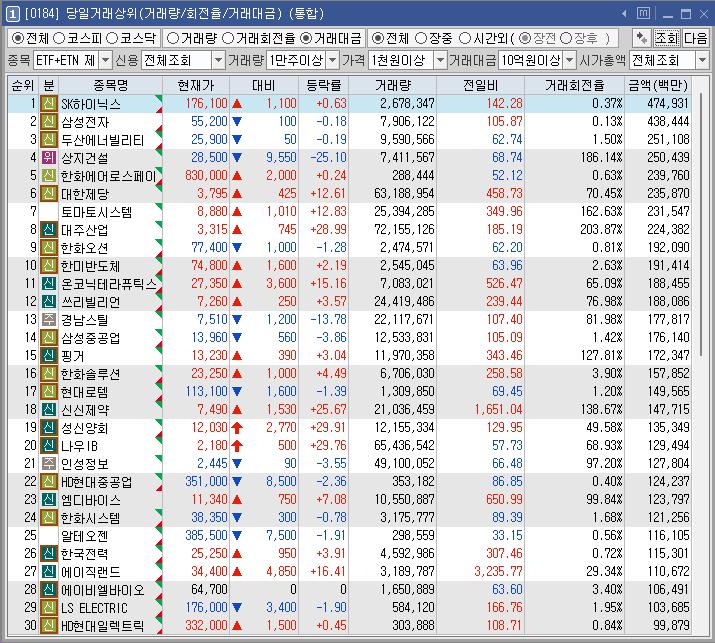The width and height of the screenshot is (715, 643).
Task: Sort by the 현재가 column header
Action: coord(196,85)
